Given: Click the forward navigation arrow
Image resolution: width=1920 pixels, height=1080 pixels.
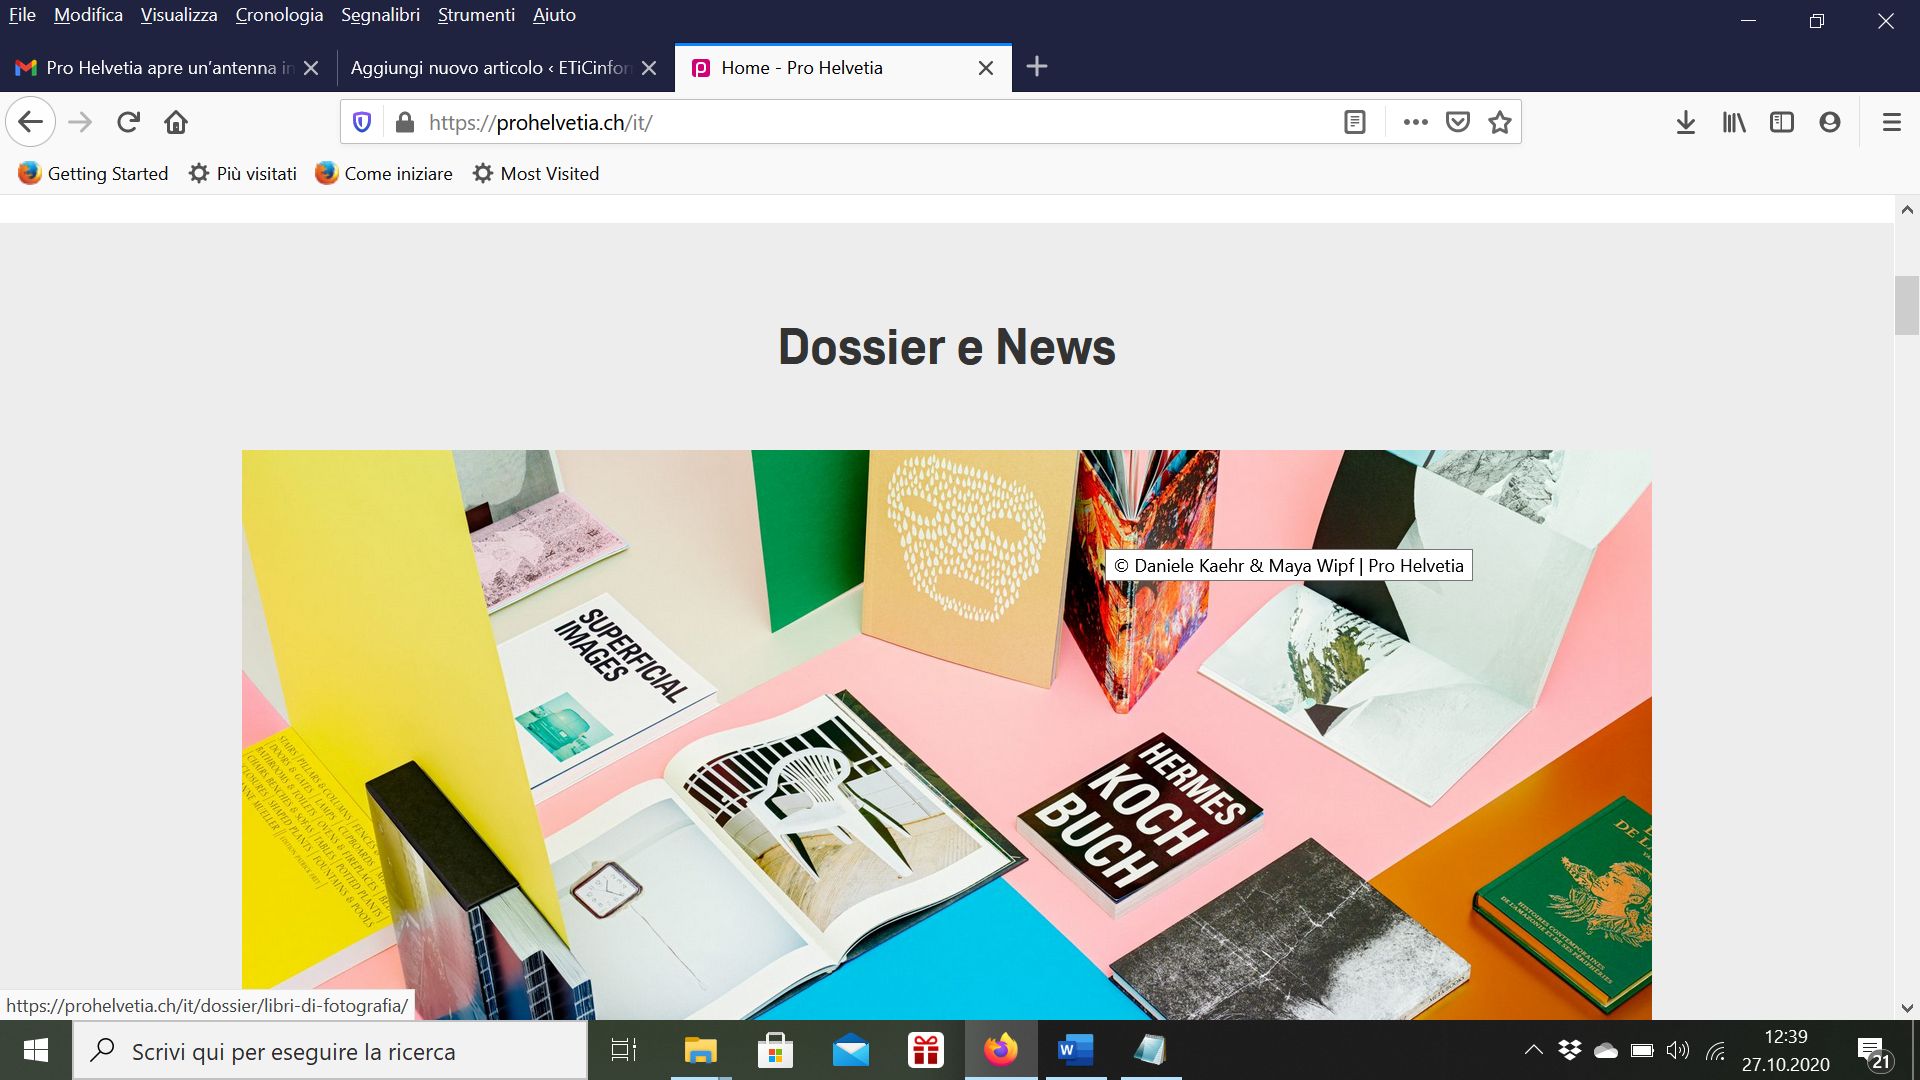Looking at the screenshot, I should (x=80, y=122).
